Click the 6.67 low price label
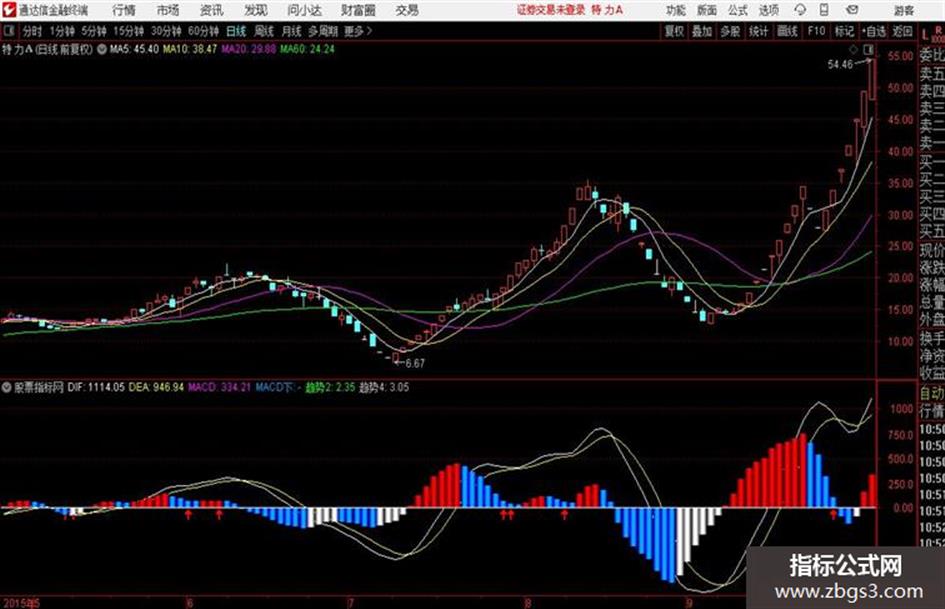 click(x=415, y=363)
